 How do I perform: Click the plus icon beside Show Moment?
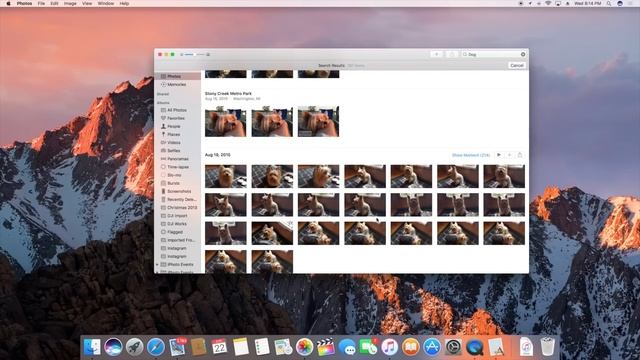(x=509, y=155)
